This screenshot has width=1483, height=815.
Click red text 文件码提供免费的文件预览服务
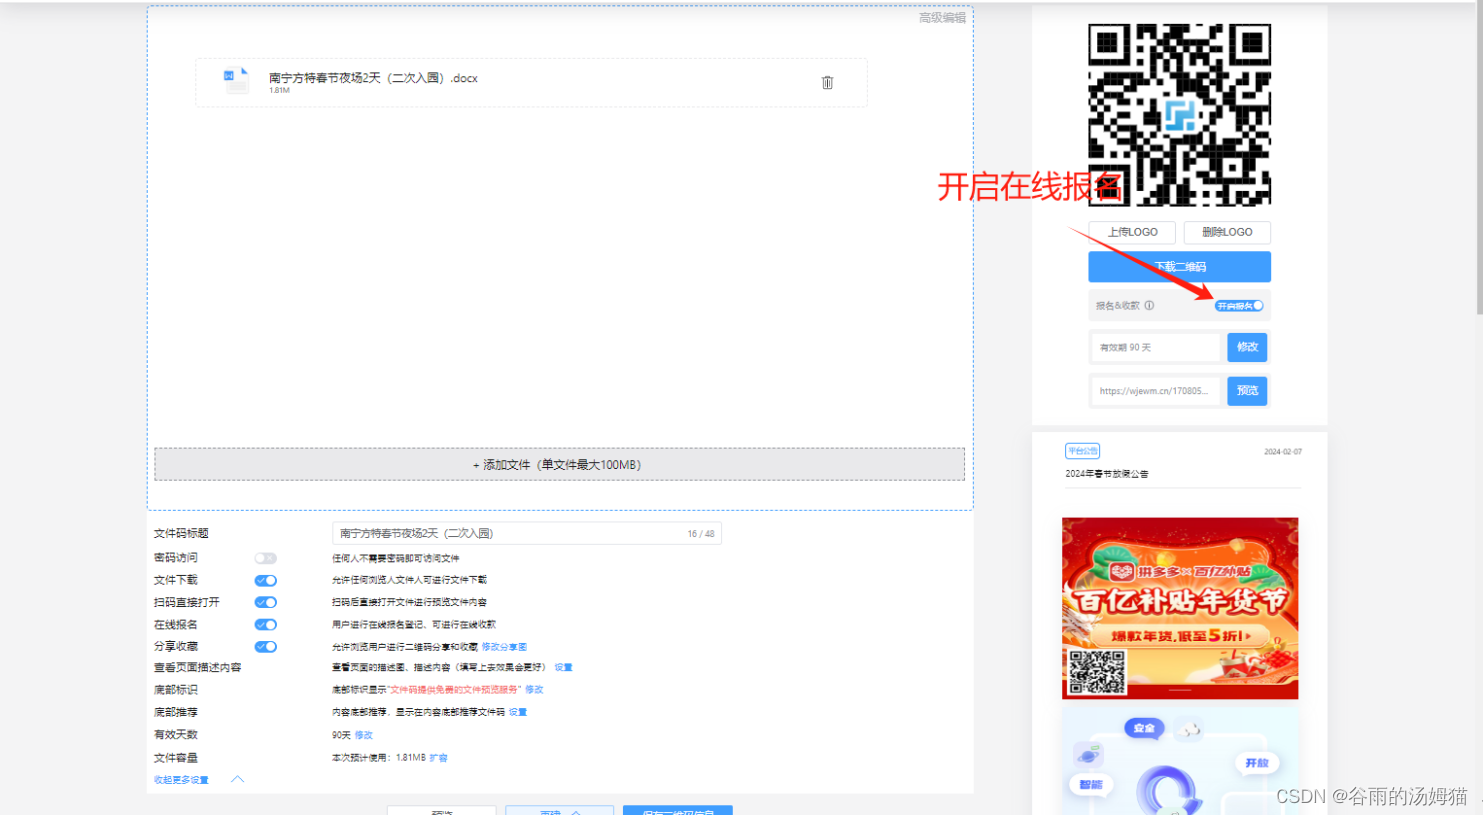[455, 690]
